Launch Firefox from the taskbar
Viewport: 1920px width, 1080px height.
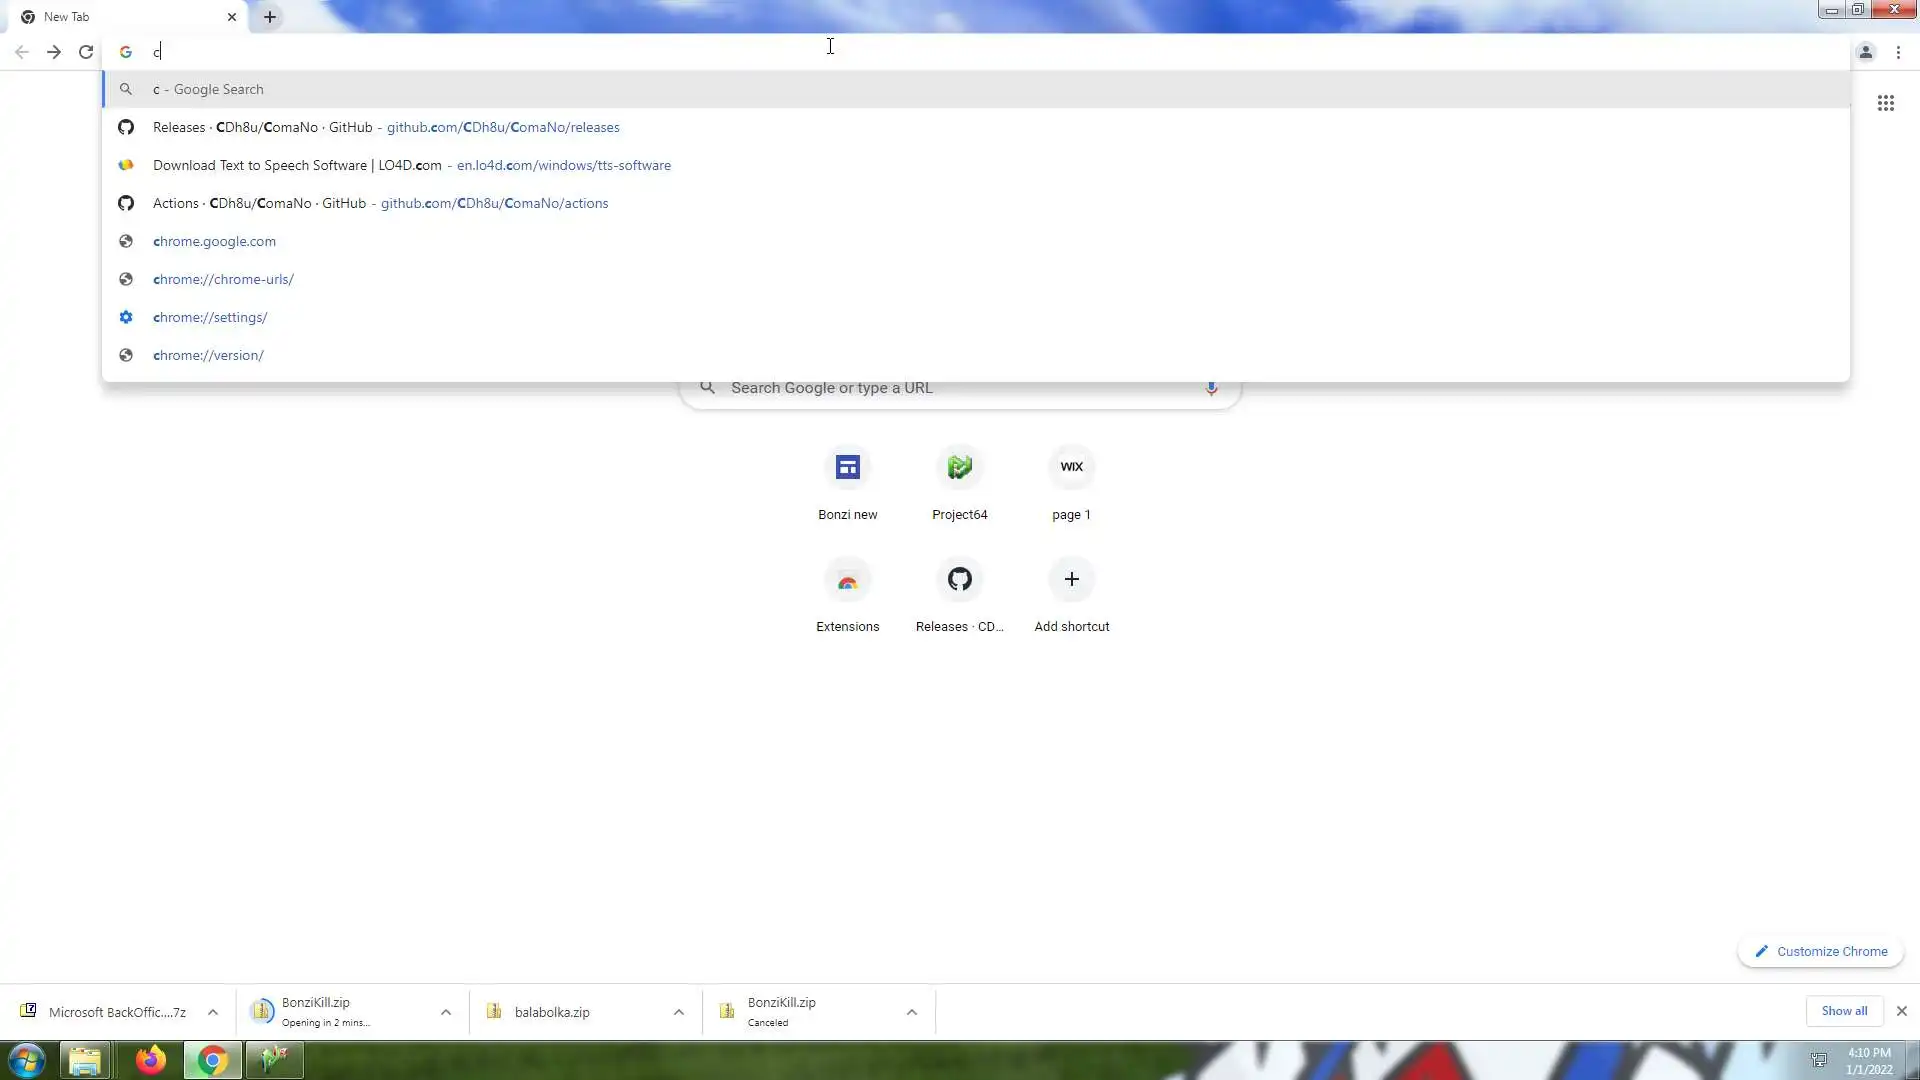pyautogui.click(x=151, y=1060)
